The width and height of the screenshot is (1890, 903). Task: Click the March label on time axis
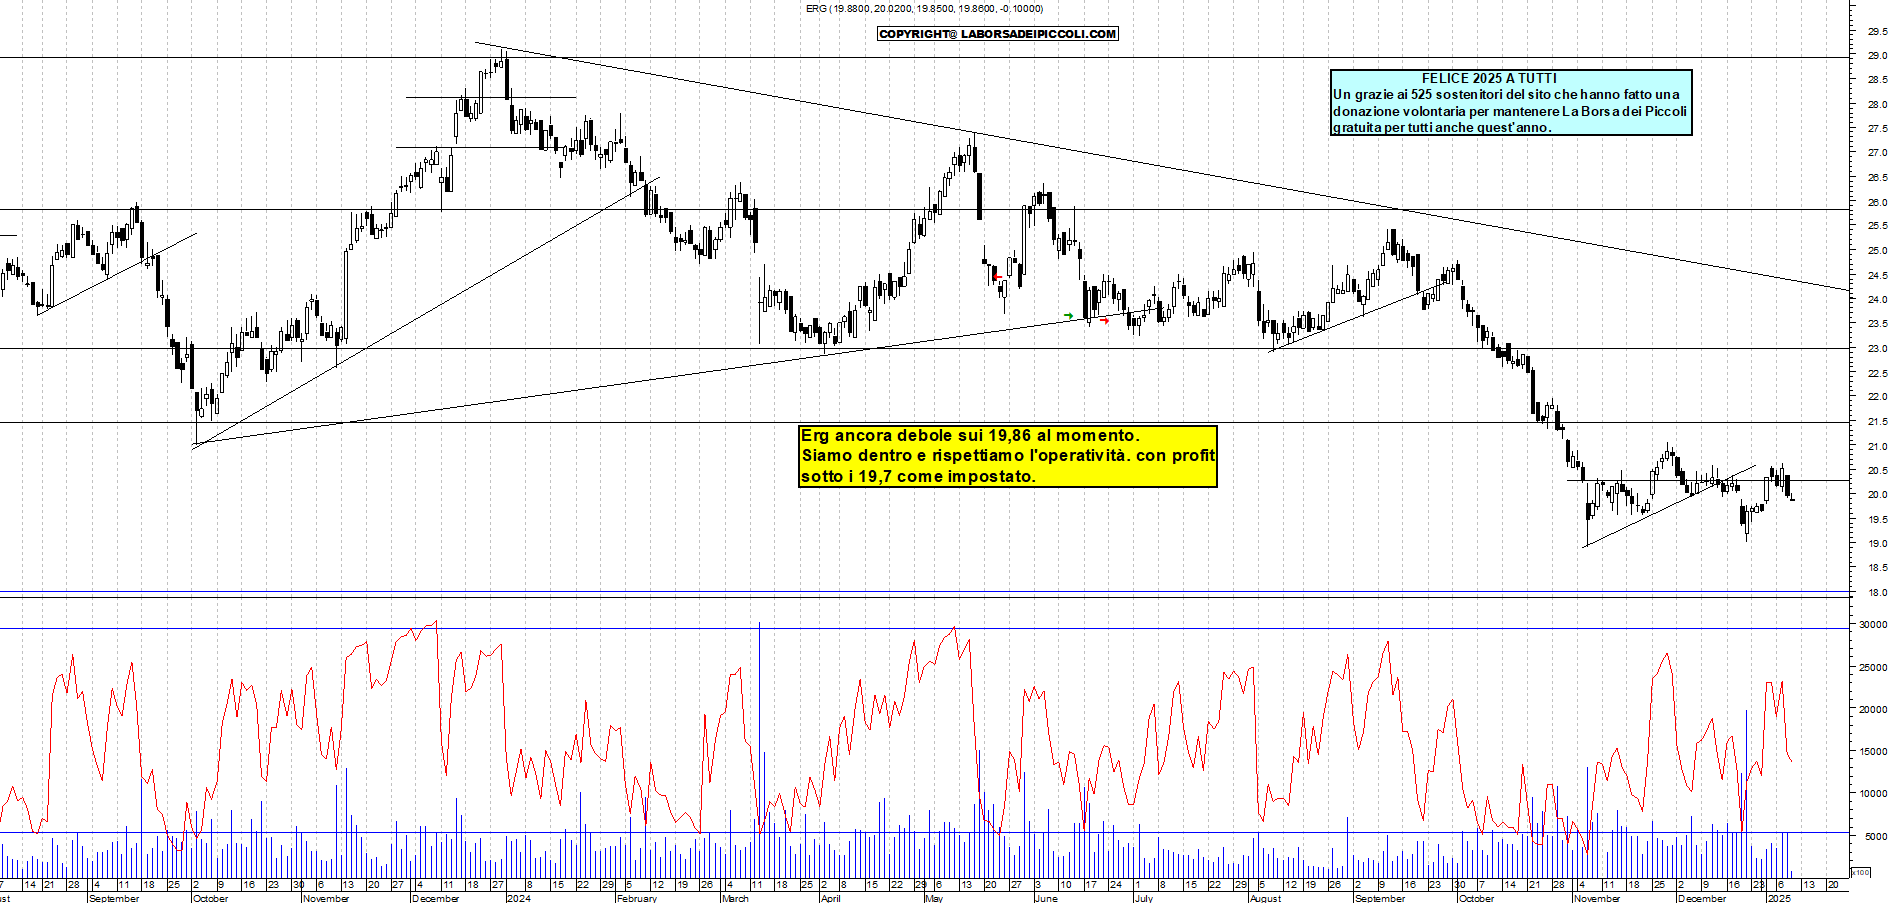[x=735, y=898]
